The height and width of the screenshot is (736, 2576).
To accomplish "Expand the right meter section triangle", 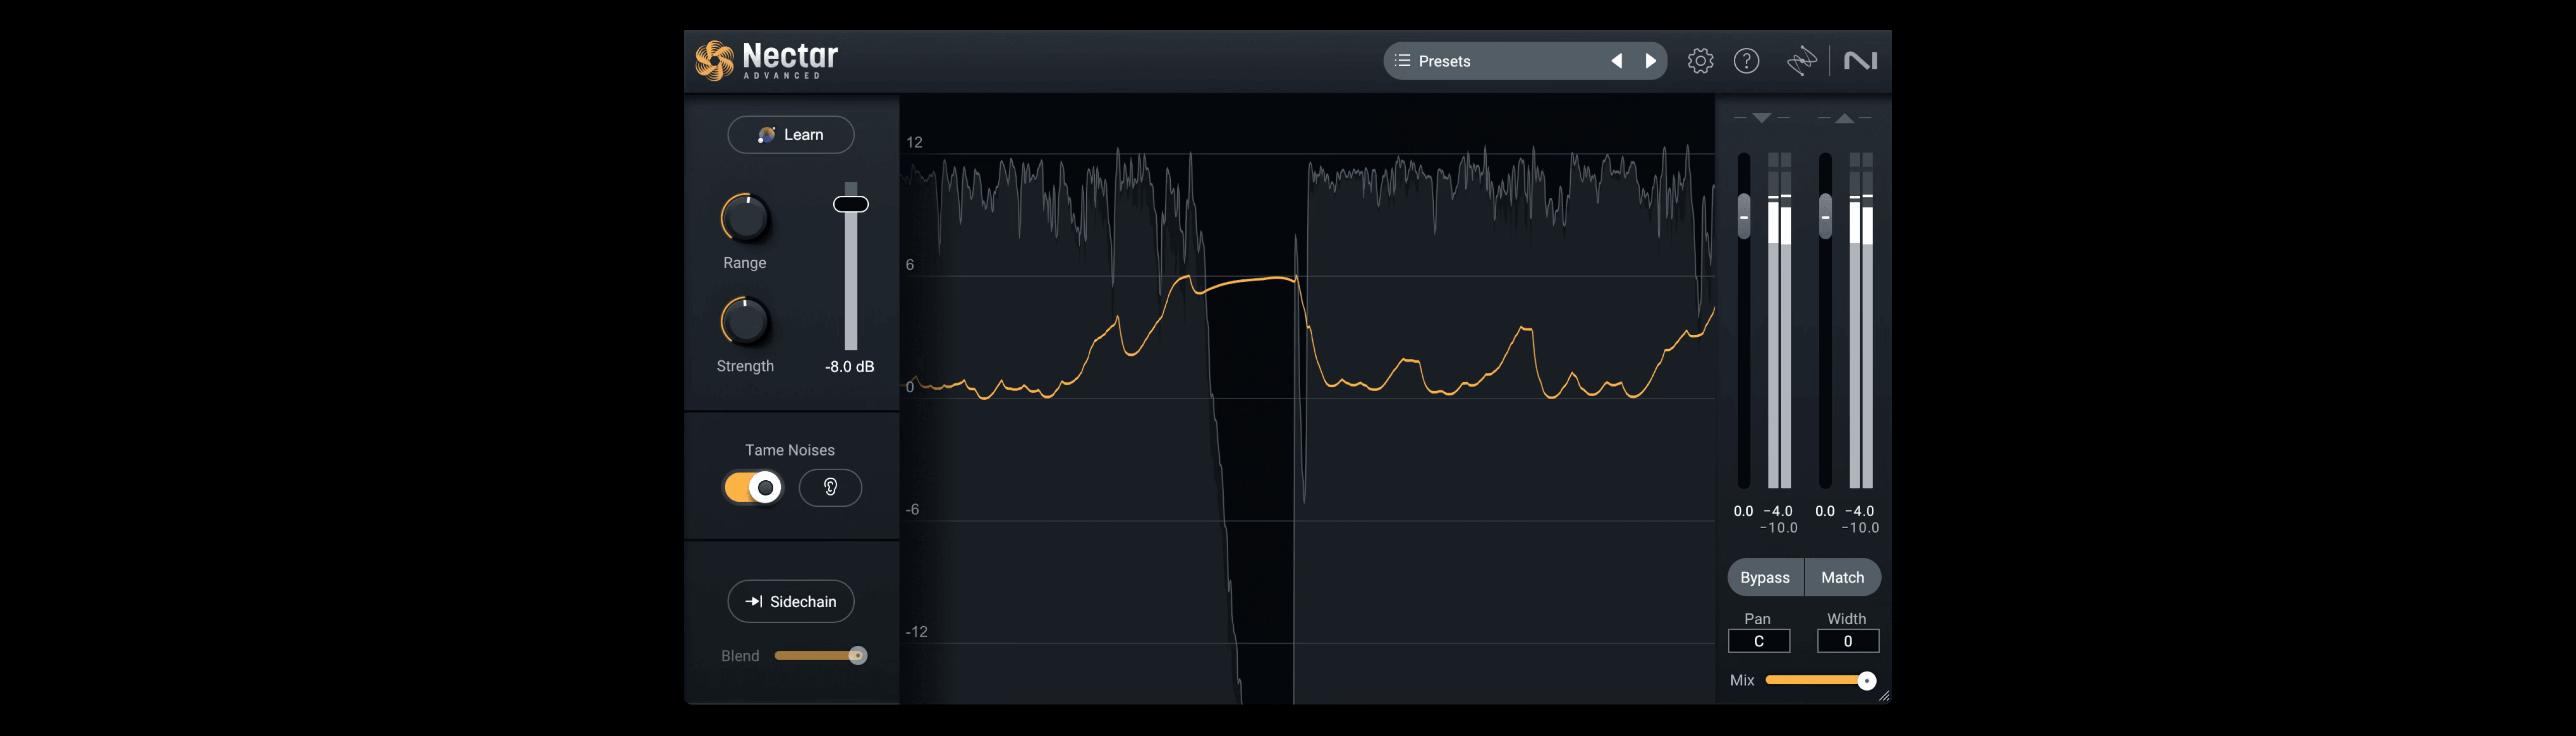I will [x=1845, y=117].
